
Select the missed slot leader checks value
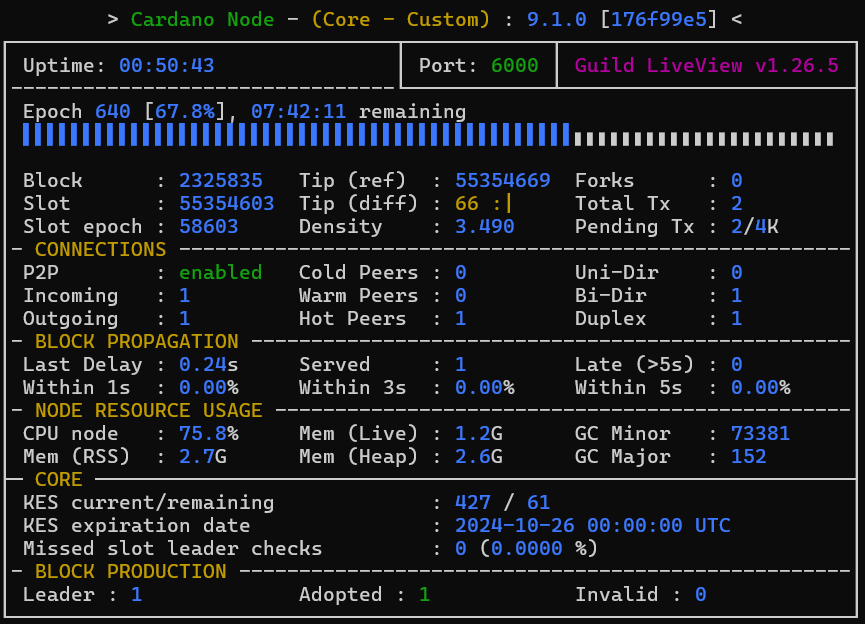[x=526, y=549]
